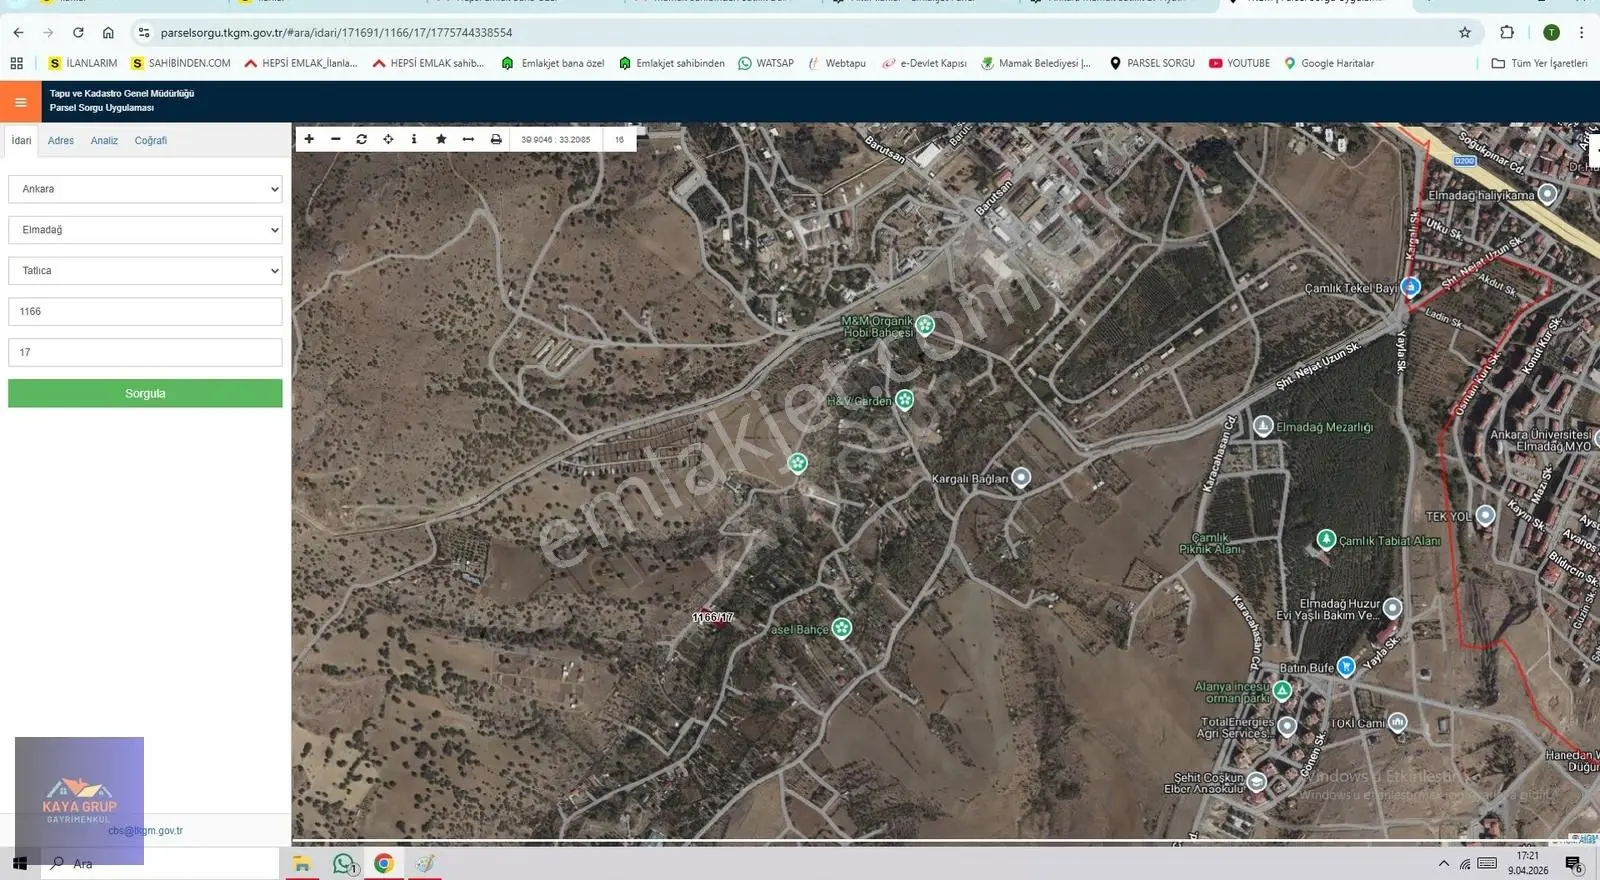The width and height of the screenshot is (1600, 880).
Task: Open the PARSEL SORGU bookmark
Action: pos(1152,63)
